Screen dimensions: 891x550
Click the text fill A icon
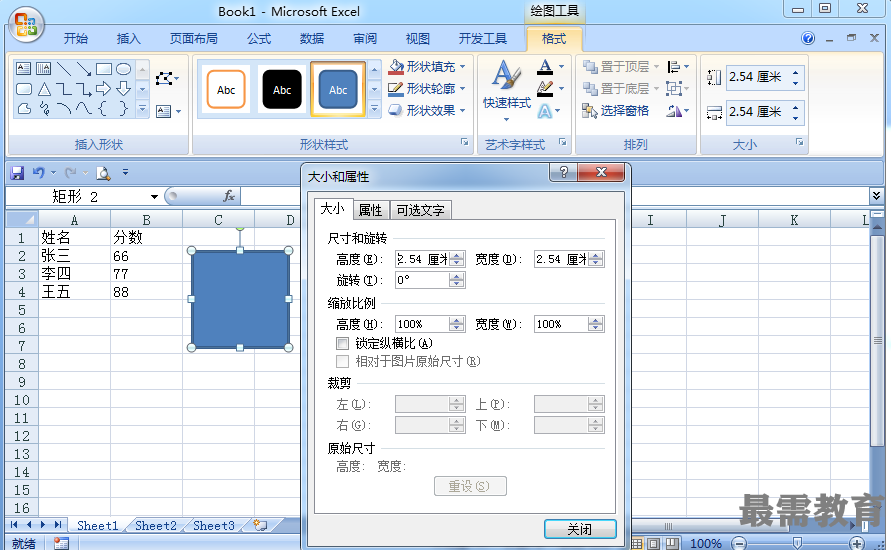545,66
